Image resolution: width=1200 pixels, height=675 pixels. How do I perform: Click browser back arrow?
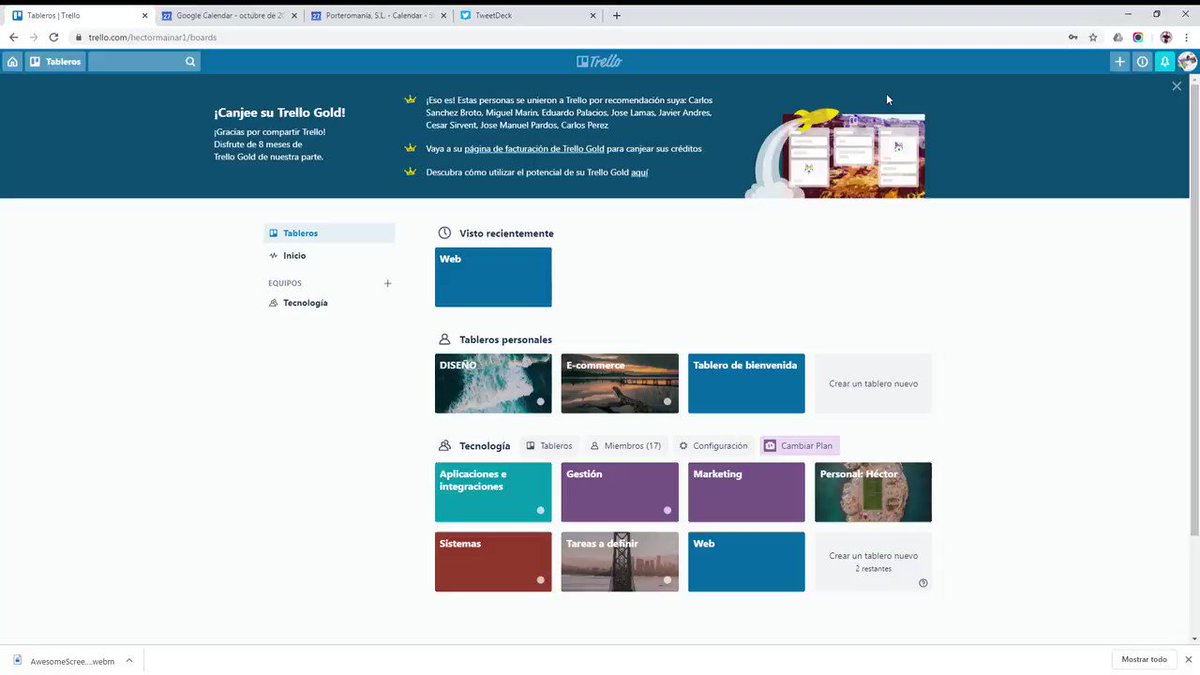tap(13, 37)
